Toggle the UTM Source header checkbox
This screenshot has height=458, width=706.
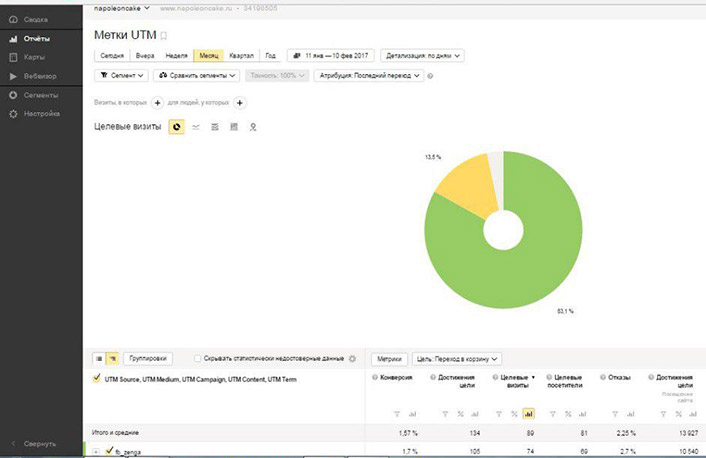coord(96,379)
